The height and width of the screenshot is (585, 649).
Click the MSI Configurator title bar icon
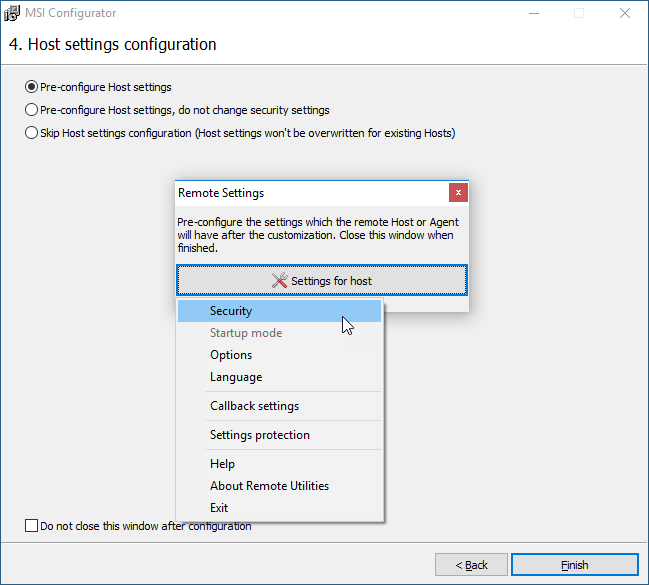pyautogui.click(x=13, y=14)
